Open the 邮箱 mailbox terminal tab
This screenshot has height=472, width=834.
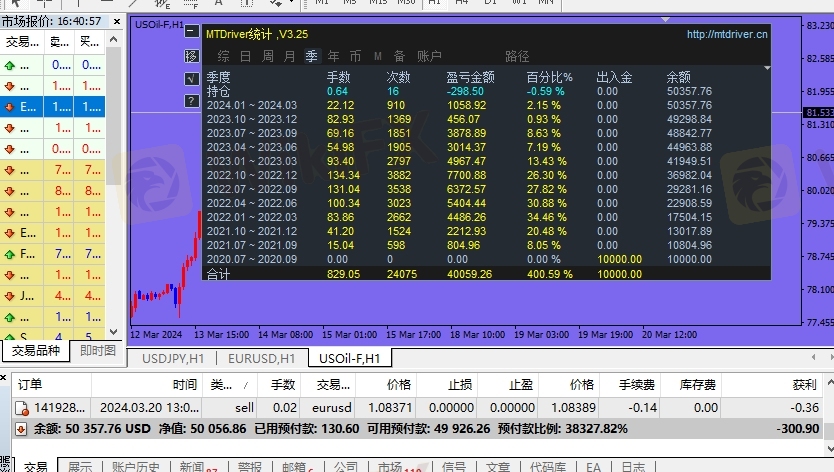294,467
